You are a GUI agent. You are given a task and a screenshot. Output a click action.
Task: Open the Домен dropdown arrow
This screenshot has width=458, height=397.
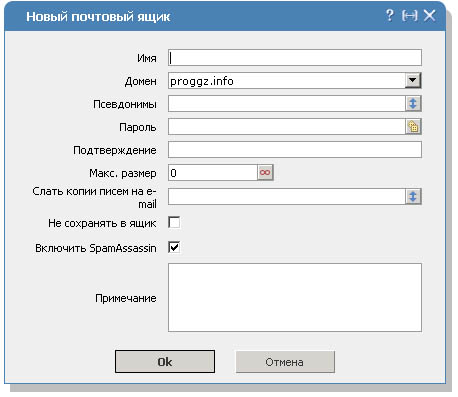(413, 81)
